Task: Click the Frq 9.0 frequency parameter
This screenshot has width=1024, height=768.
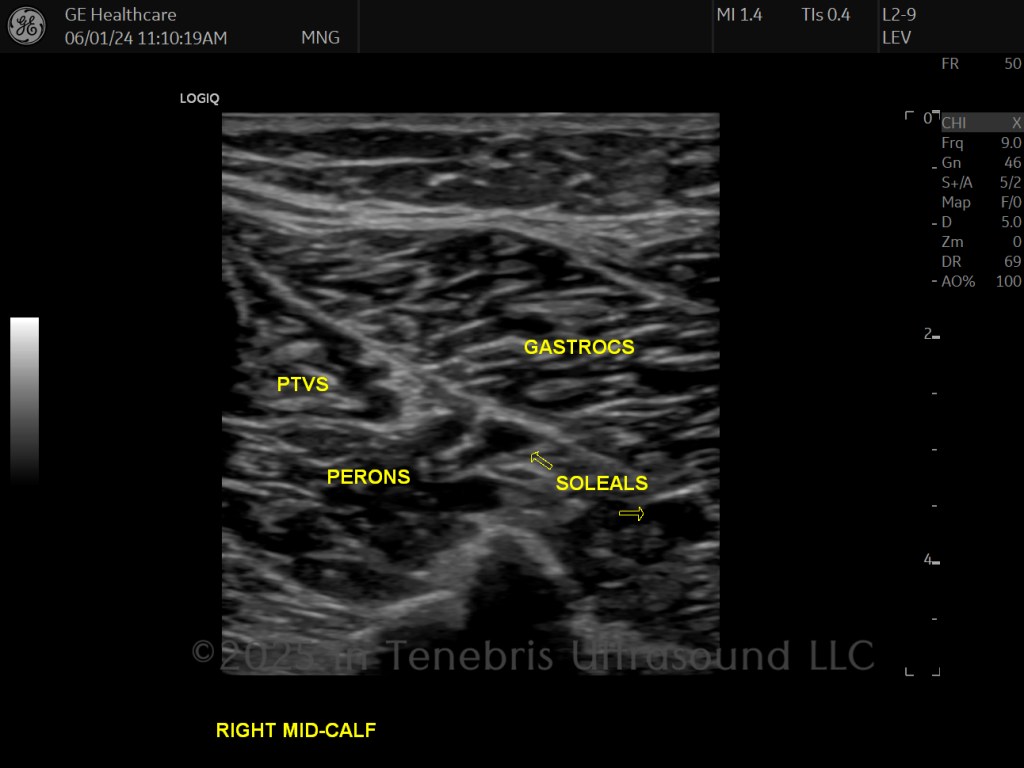Action: [x=981, y=142]
